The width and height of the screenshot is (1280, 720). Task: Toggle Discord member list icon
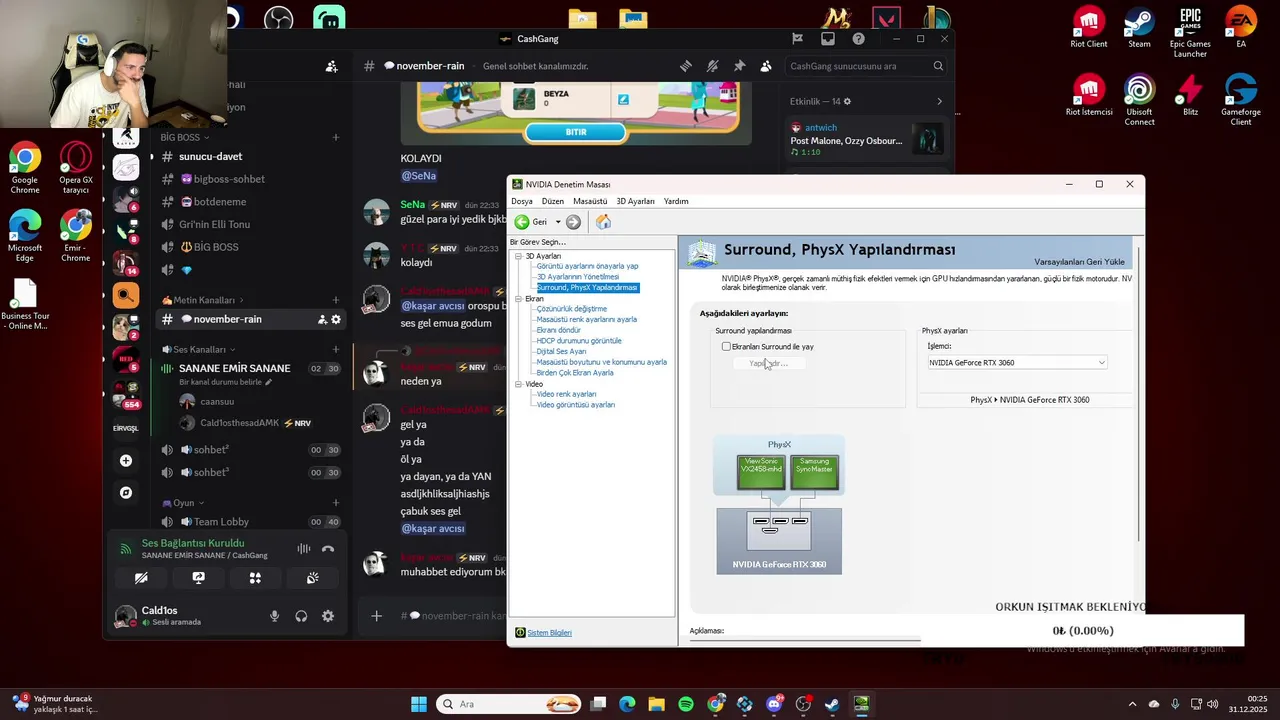766,66
